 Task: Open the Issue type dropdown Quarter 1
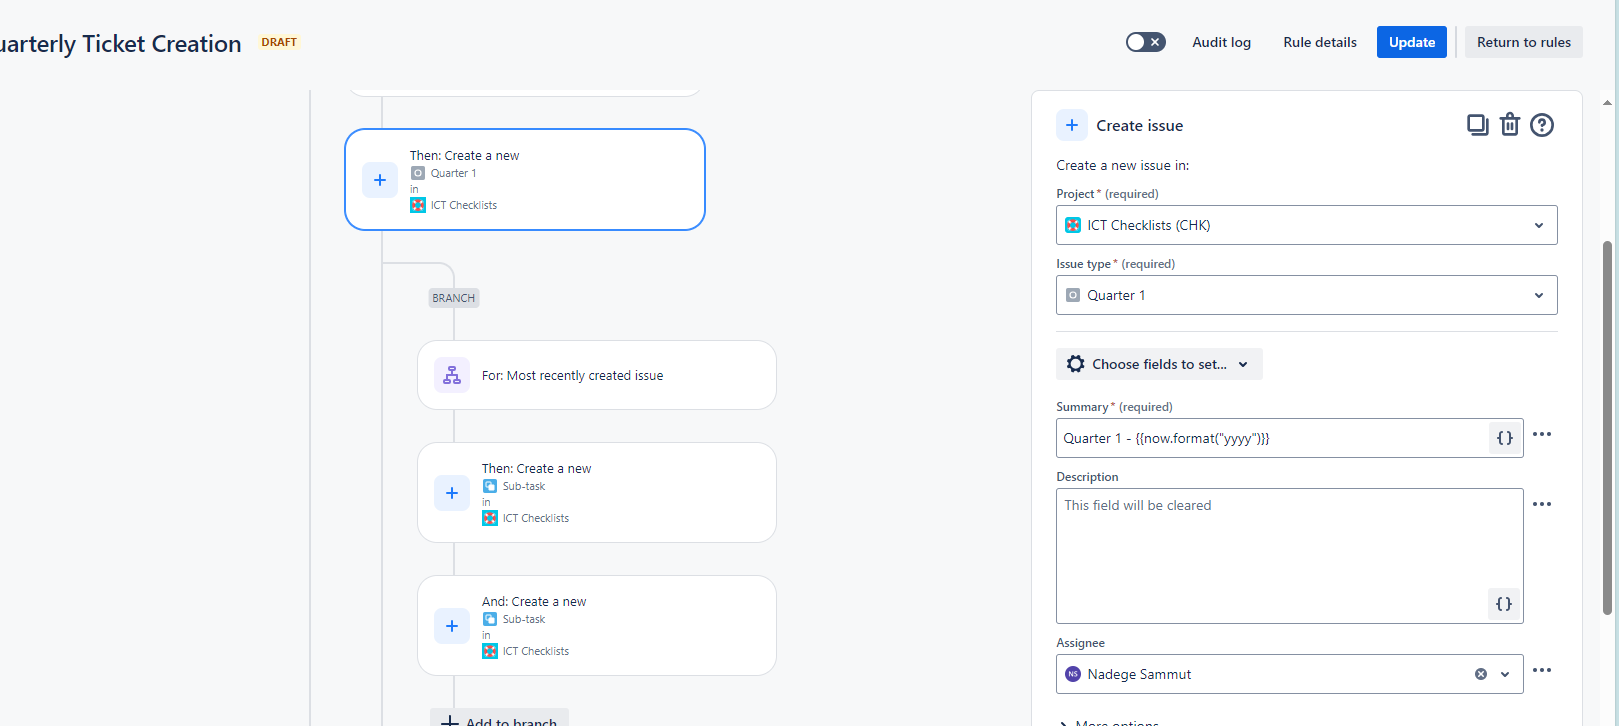1306,295
